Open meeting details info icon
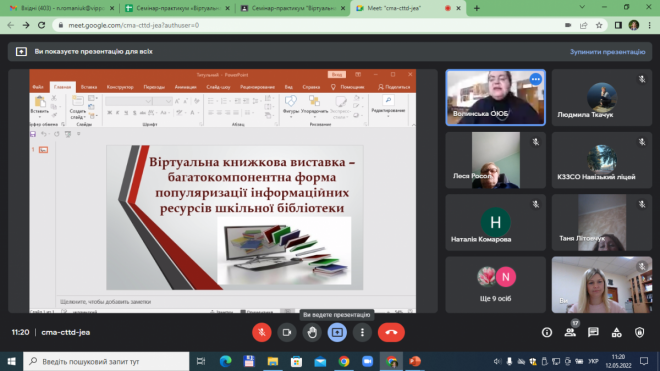The height and width of the screenshot is (371, 660). pyautogui.click(x=547, y=332)
